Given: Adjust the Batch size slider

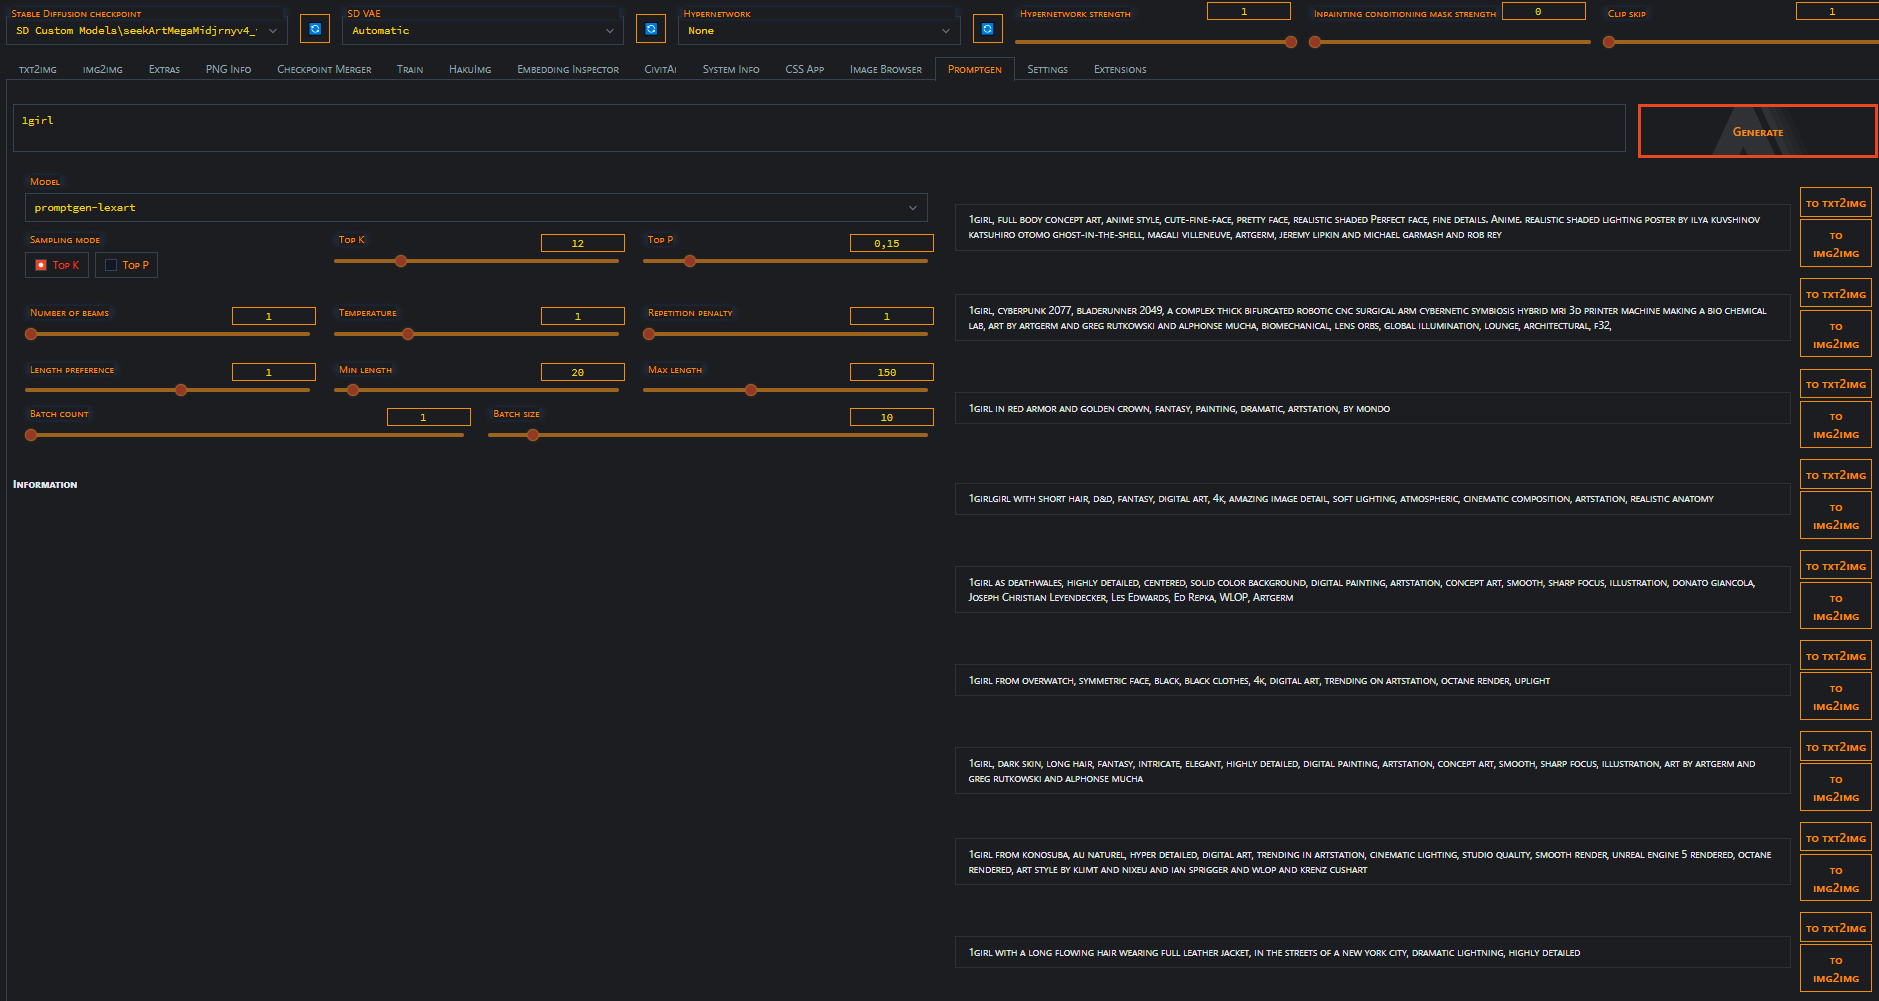Looking at the screenshot, I should tap(708, 435).
